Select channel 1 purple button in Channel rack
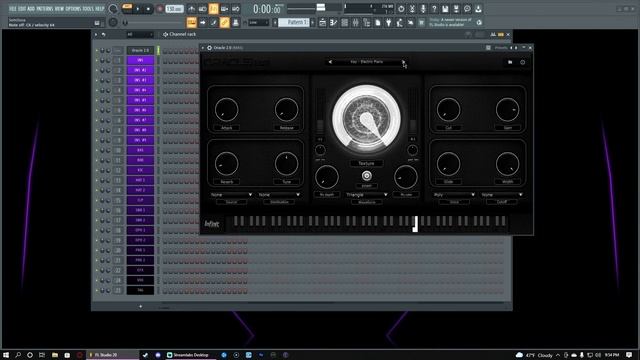Screen dimensions: 640x360 [140, 60]
